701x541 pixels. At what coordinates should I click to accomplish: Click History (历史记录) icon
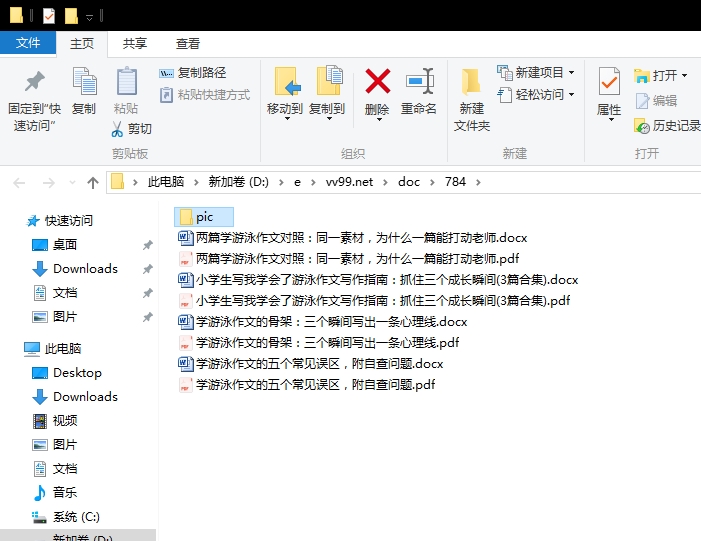[x=642, y=126]
